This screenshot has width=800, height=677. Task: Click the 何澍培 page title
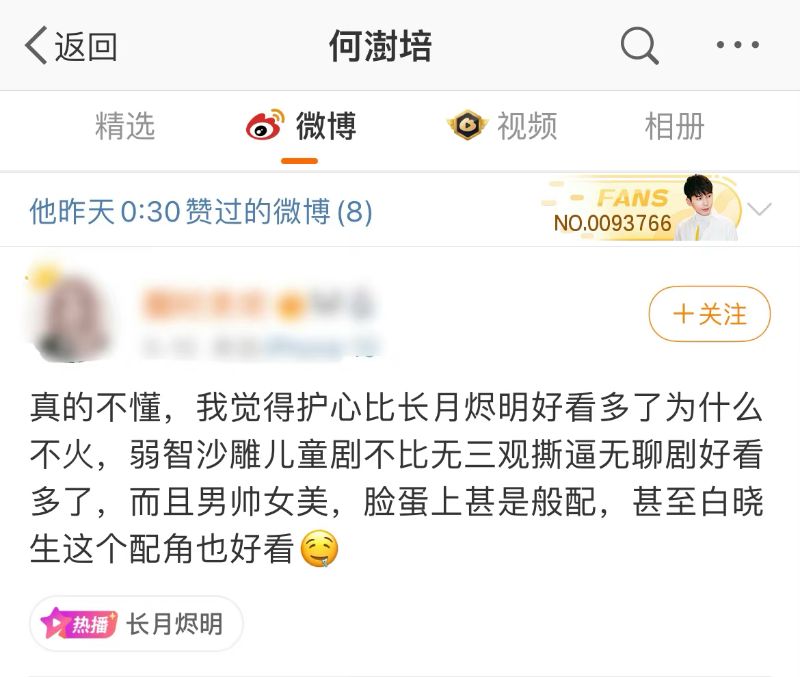click(x=380, y=46)
